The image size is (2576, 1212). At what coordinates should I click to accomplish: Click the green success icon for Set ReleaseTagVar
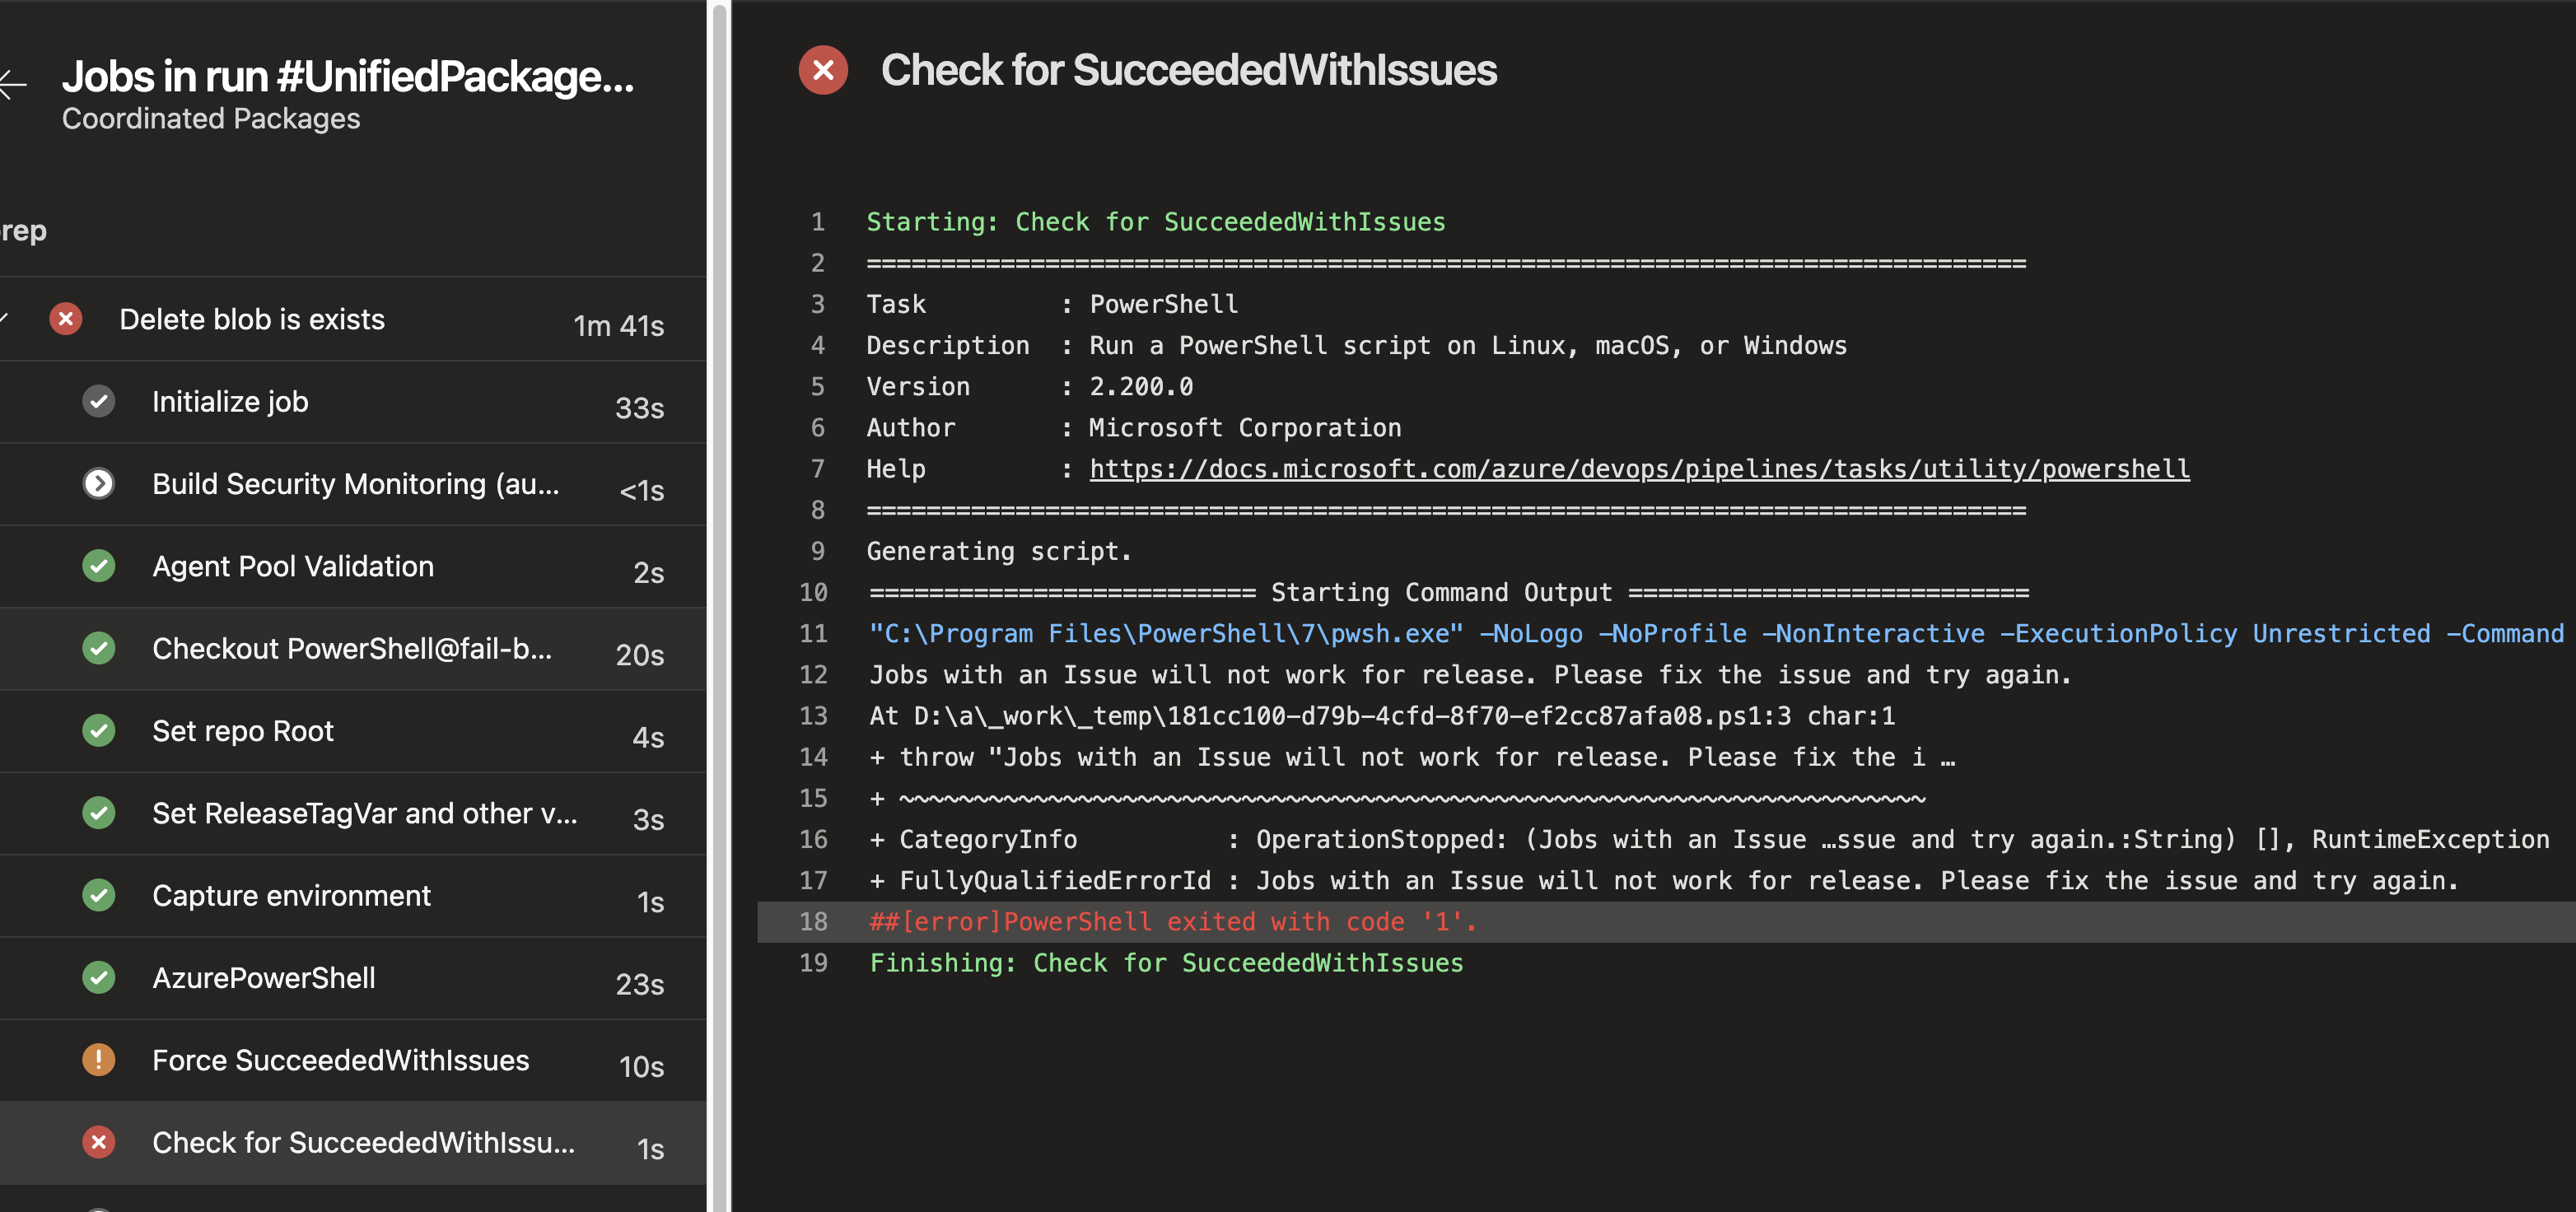pos(99,813)
